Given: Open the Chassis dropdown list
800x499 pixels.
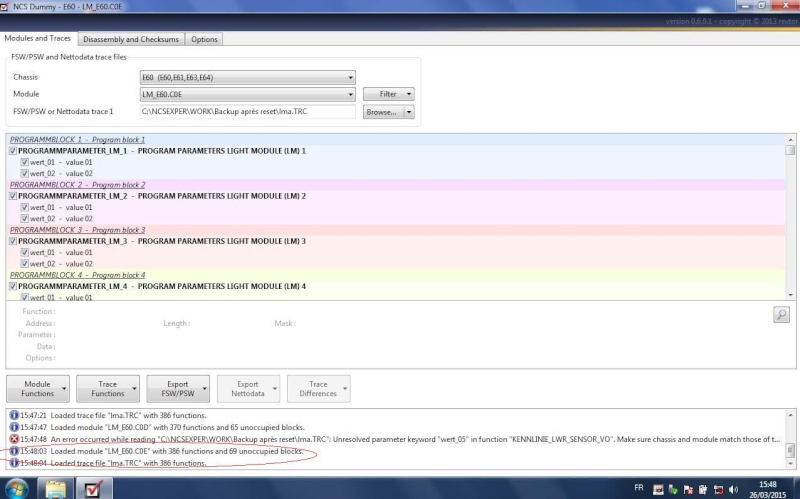Looking at the screenshot, I should [x=247, y=78].
